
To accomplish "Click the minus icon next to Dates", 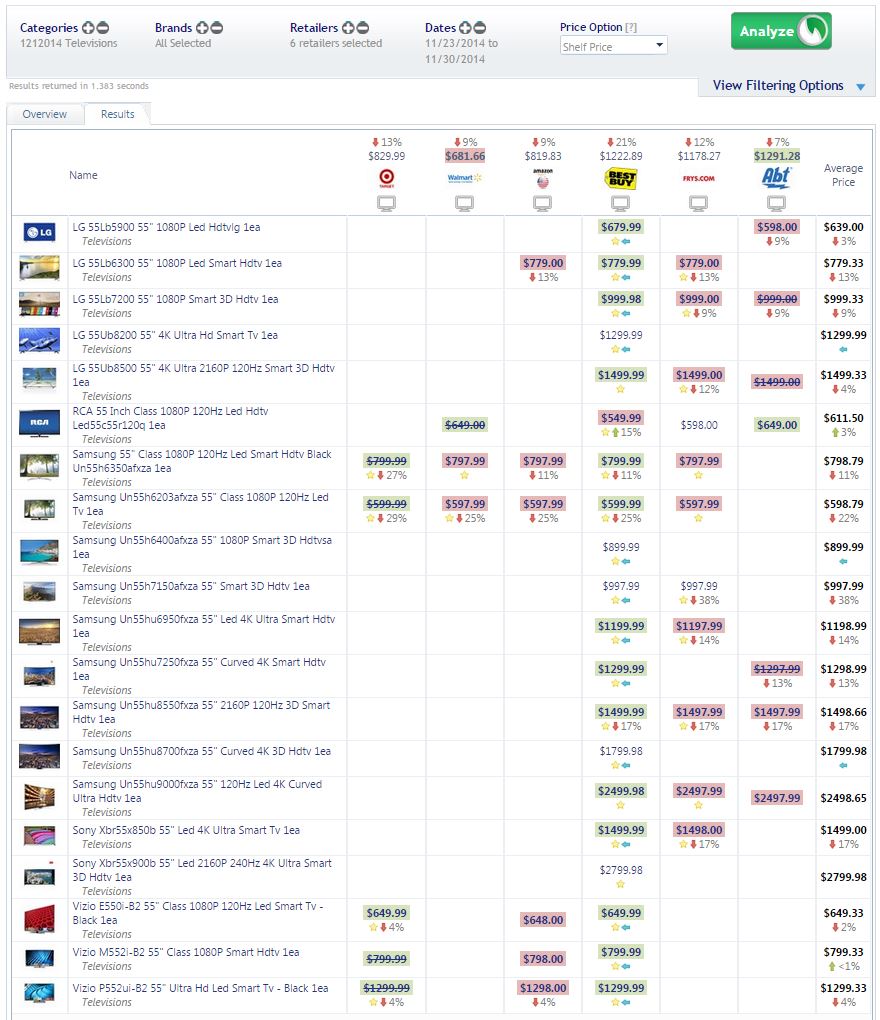I will [x=480, y=28].
